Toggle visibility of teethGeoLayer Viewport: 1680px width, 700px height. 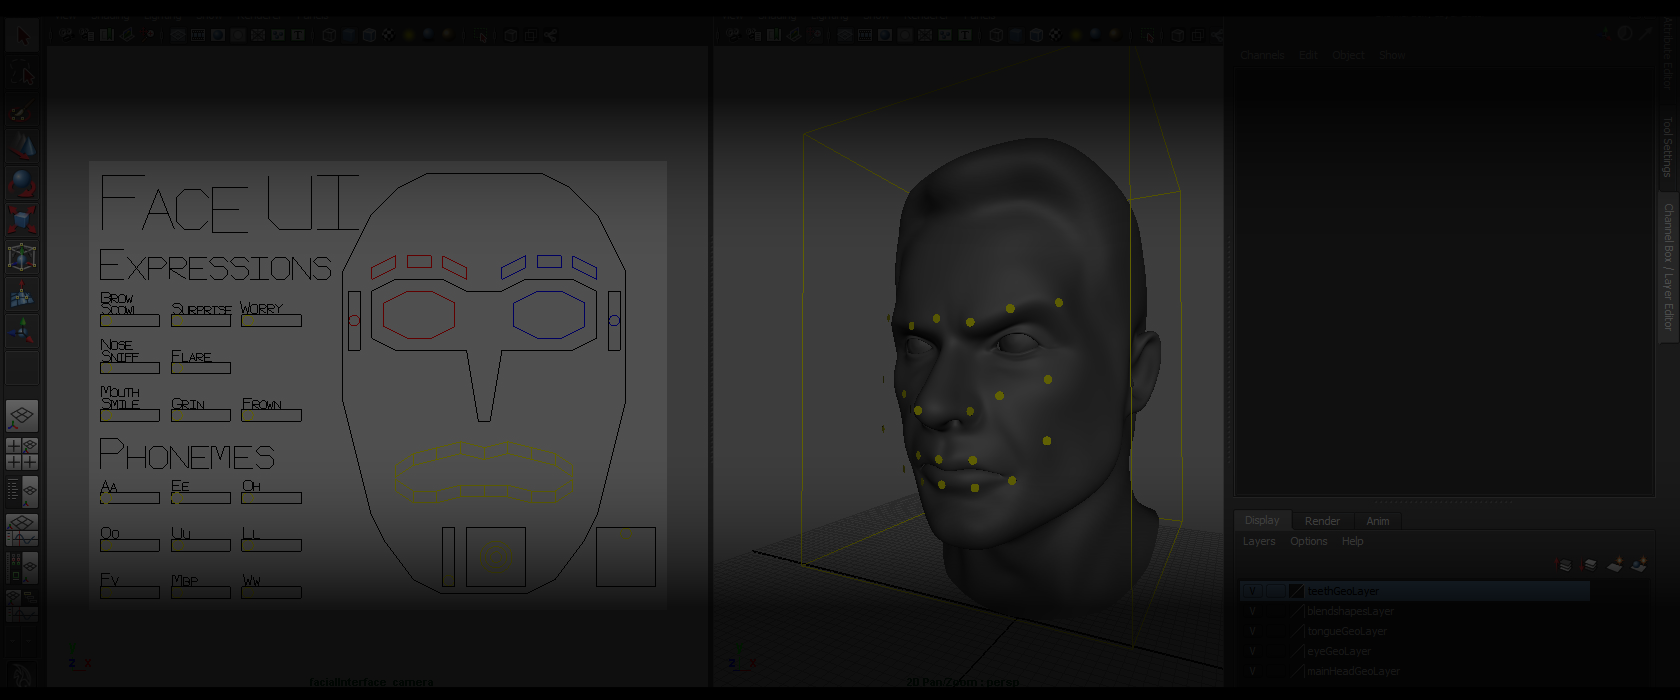[1252, 591]
